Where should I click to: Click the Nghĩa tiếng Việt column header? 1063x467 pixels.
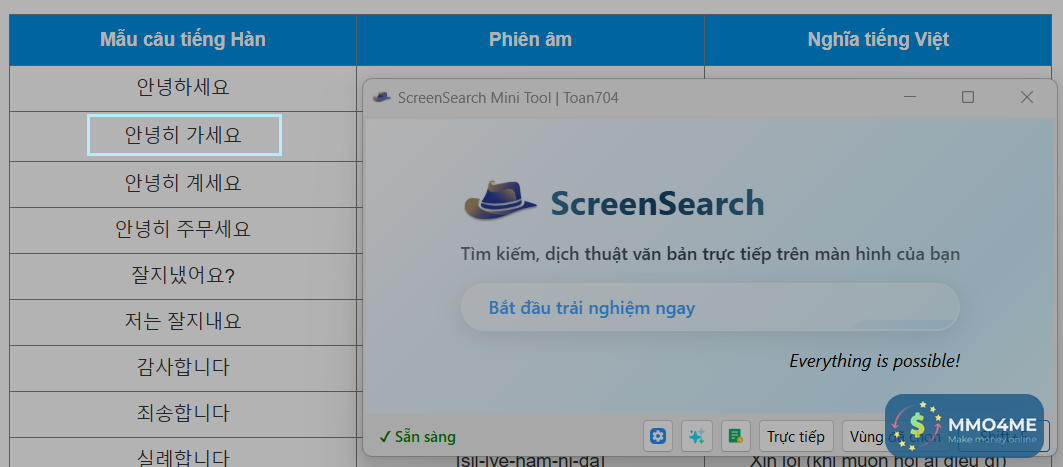coord(878,40)
